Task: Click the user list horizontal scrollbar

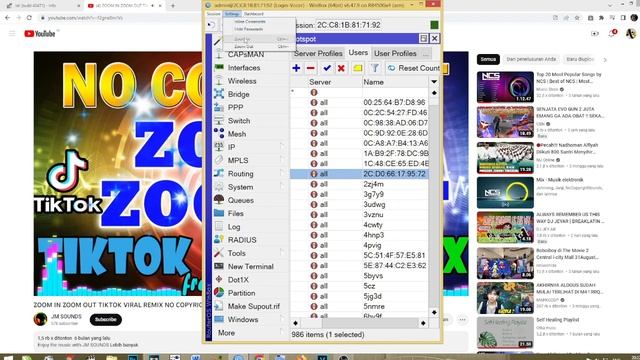Action: [x=359, y=323]
